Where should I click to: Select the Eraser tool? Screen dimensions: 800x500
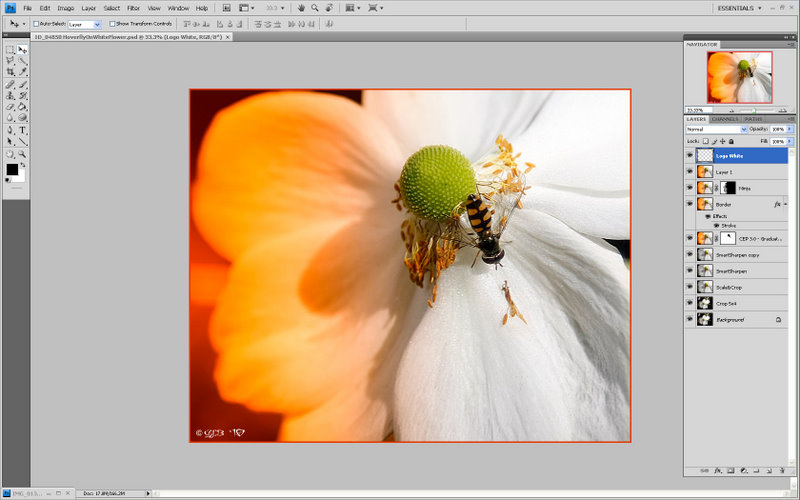(x=10, y=107)
